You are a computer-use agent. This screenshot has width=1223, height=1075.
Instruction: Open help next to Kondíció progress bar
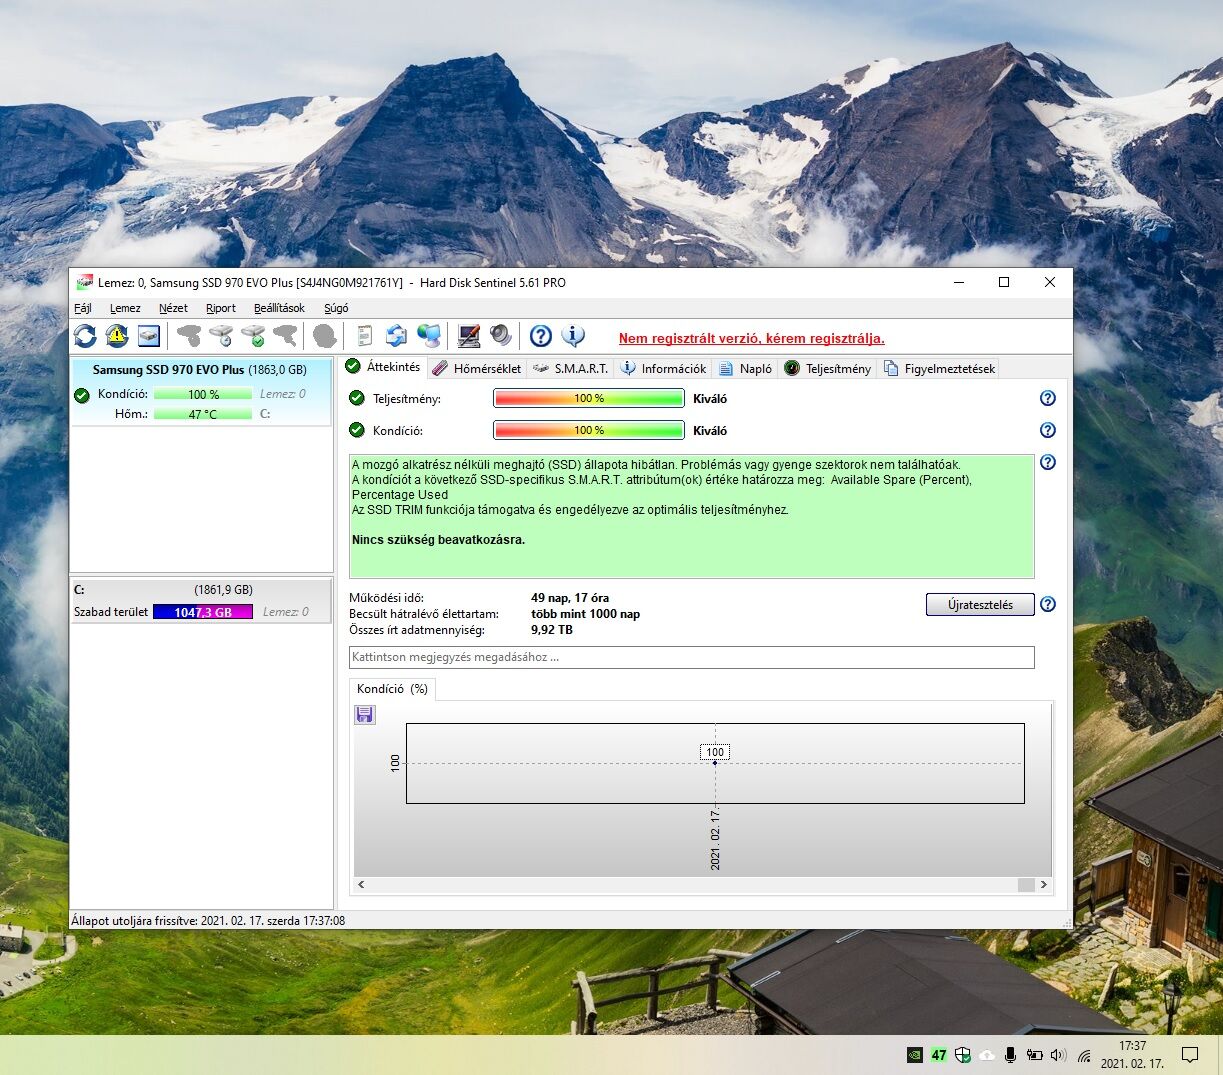[1048, 430]
